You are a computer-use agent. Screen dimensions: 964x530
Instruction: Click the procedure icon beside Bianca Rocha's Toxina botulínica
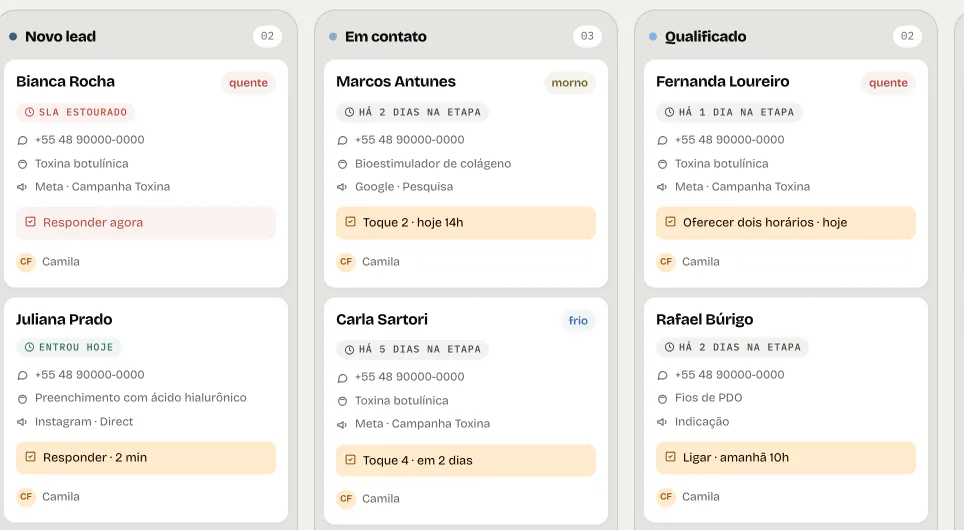[x=23, y=164]
